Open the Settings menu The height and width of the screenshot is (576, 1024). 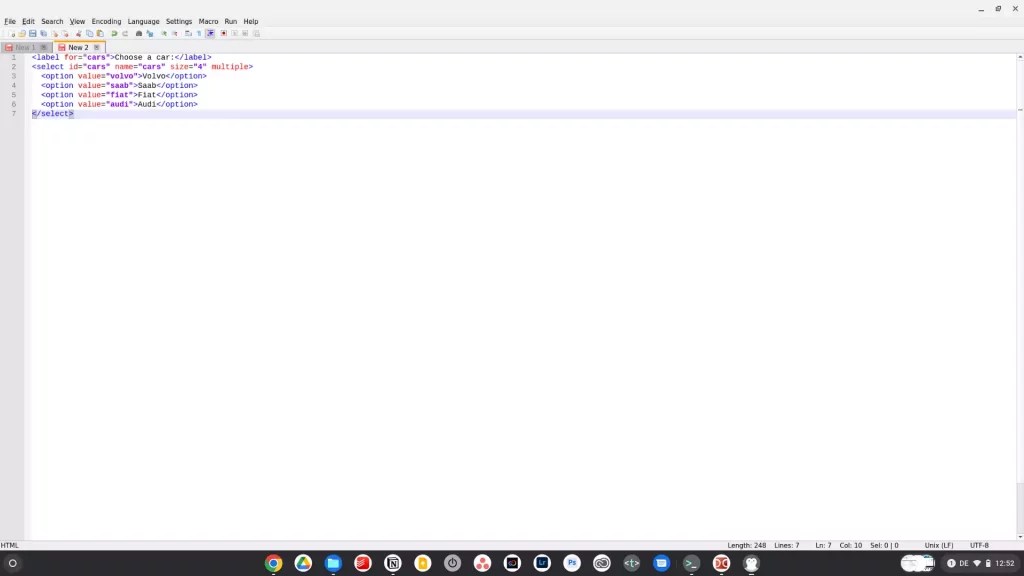[x=178, y=21]
